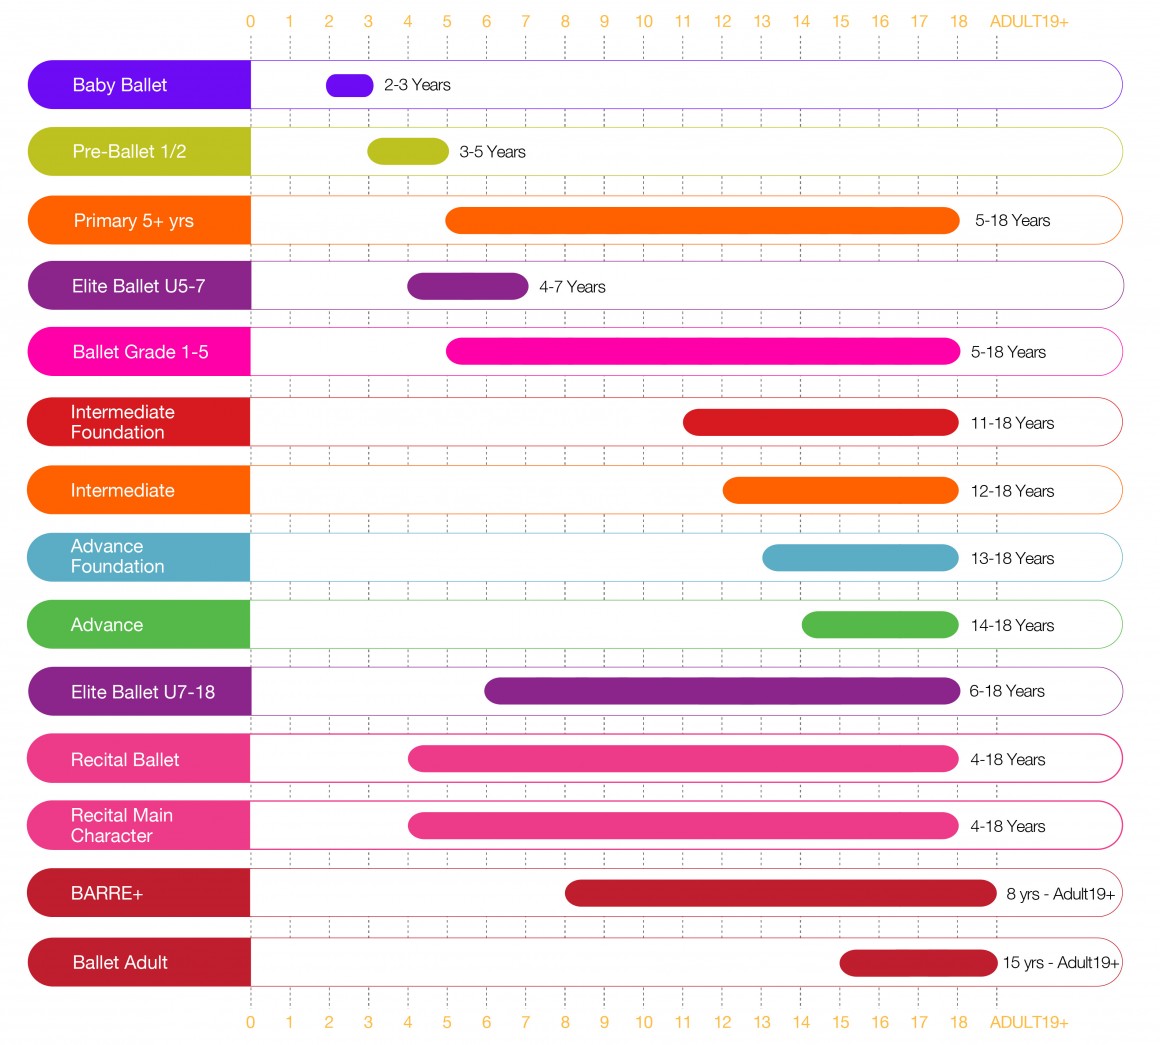Click the 'ADULT19+' marker on top axis
This screenshot has height=1045, width=1160.
[1029, 21]
